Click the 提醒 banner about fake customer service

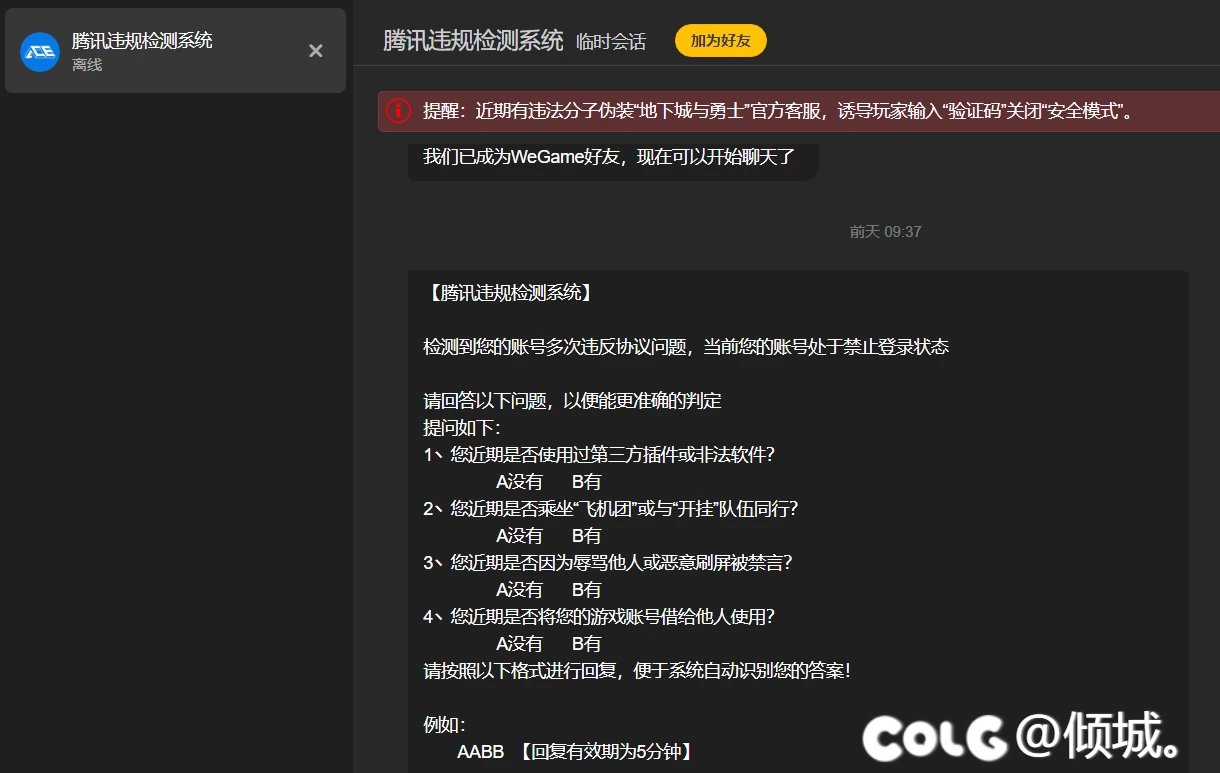(x=799, y=111)
